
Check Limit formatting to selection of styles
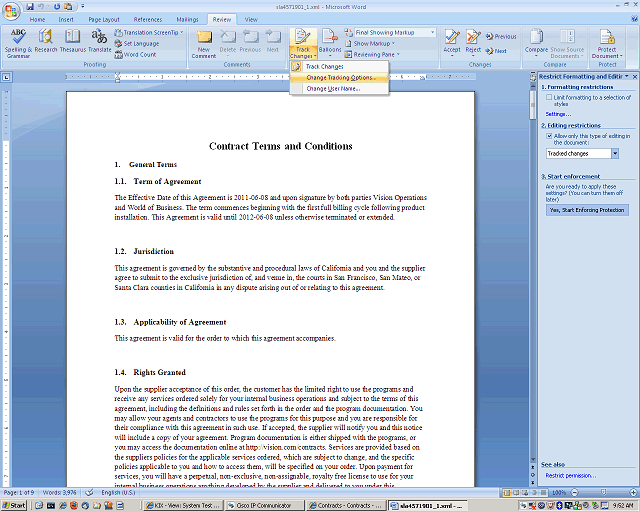tap(549, 97)
